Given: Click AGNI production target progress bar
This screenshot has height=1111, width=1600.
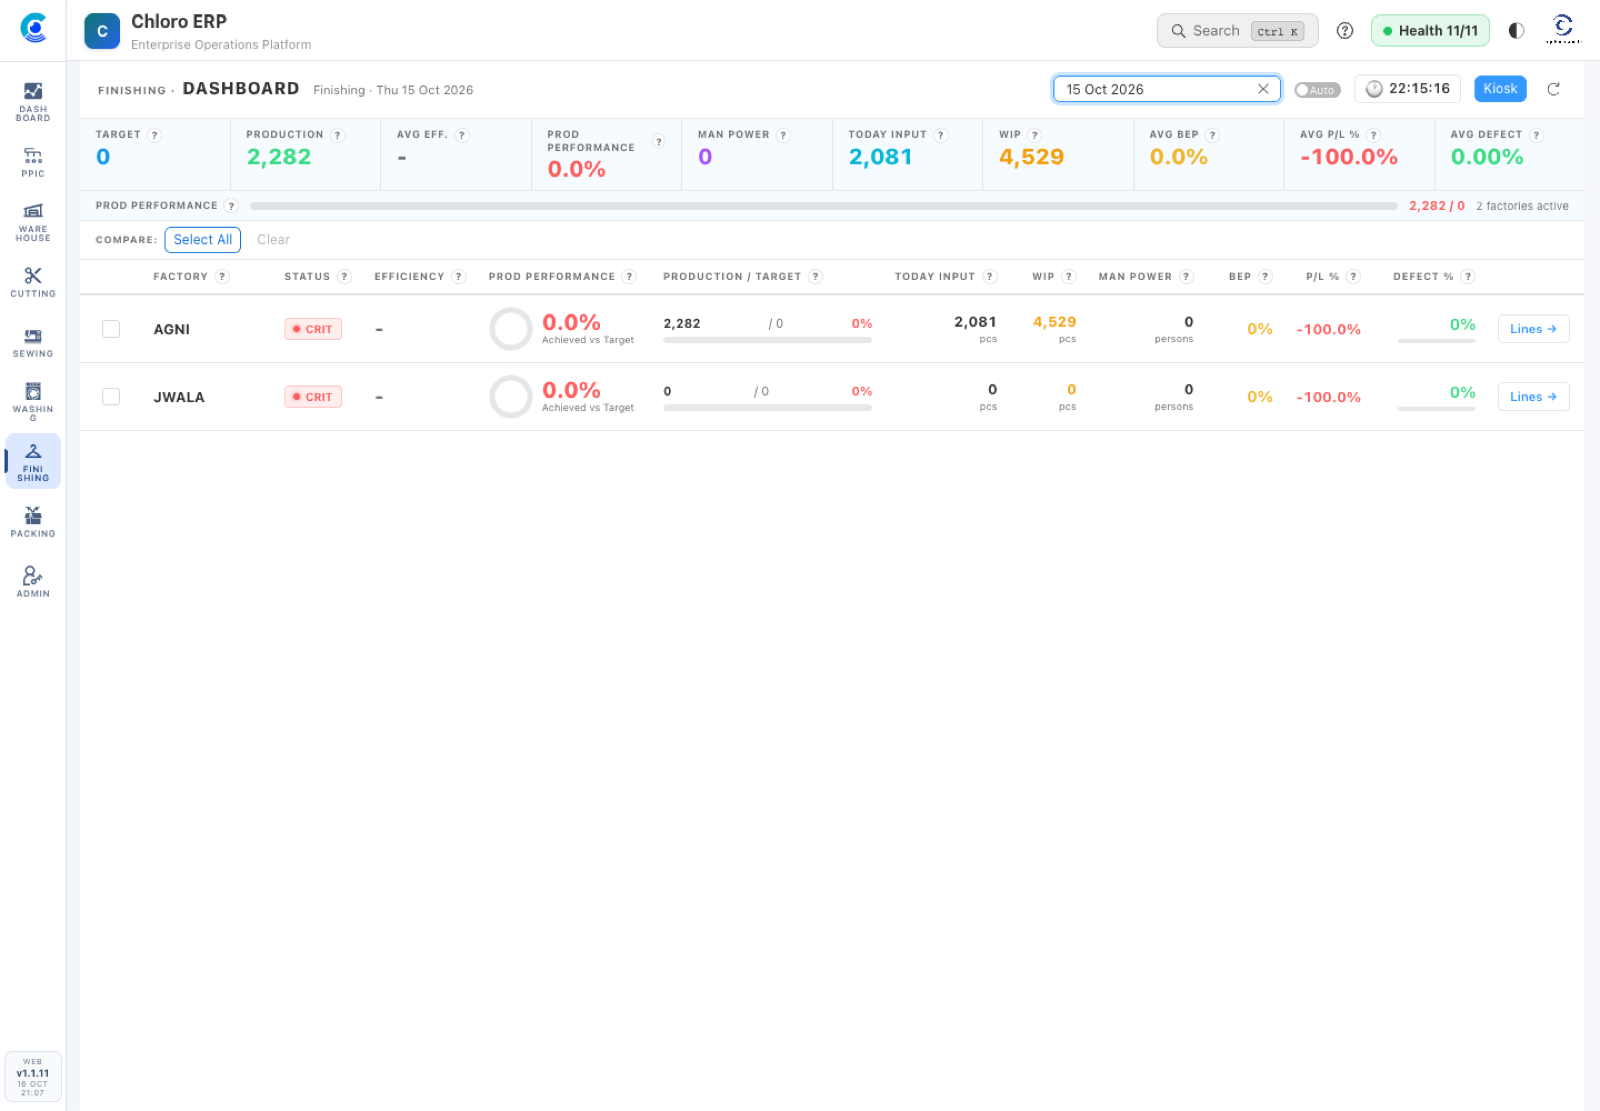Looking at the screenshot, I should (x=767, y=340).
